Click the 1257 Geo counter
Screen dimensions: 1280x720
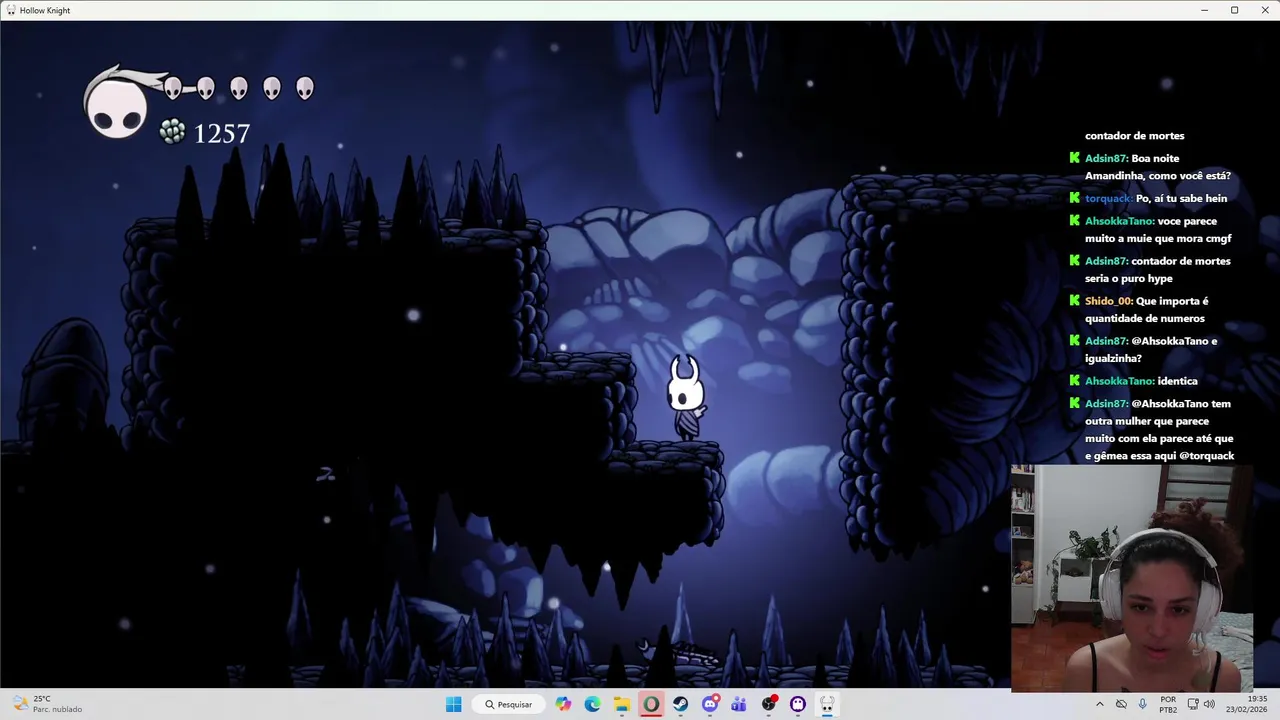[221, 133]
